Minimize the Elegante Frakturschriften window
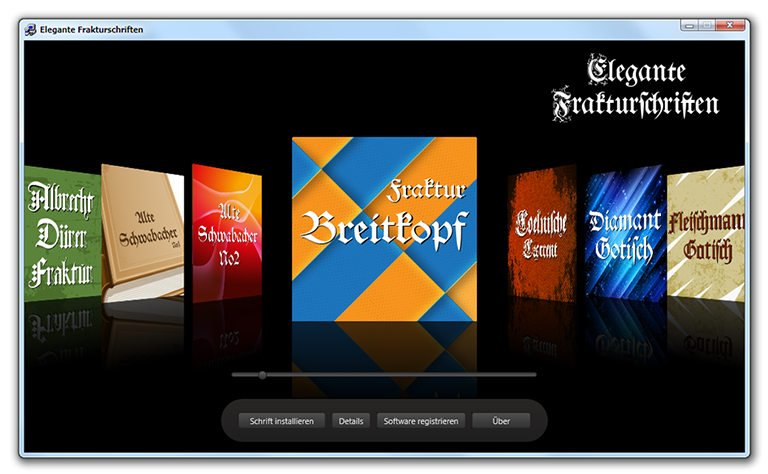This screenshot has height=474, width=768. coord(689,25)
